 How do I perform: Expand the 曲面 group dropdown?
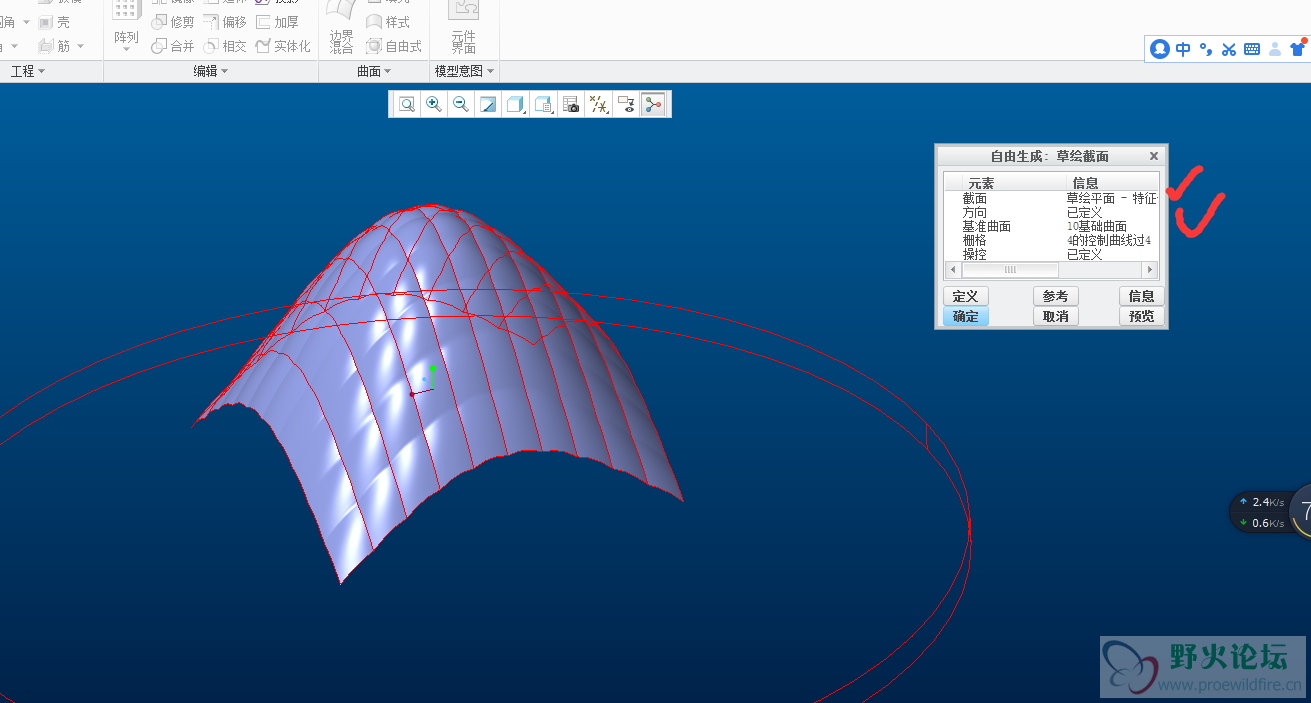(x=374, y=71)
